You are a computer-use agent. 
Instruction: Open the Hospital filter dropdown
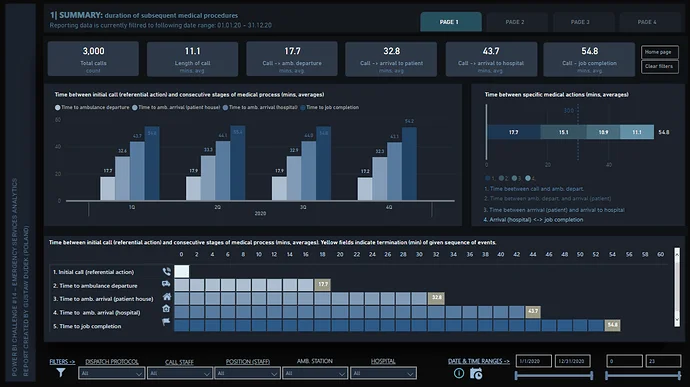click(383, 373)
